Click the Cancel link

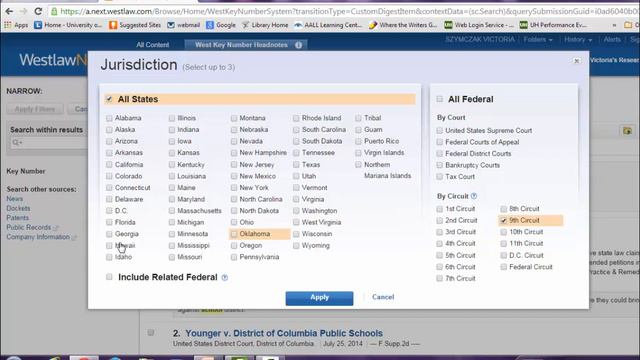pyautogui.click(x=383, y=297)
